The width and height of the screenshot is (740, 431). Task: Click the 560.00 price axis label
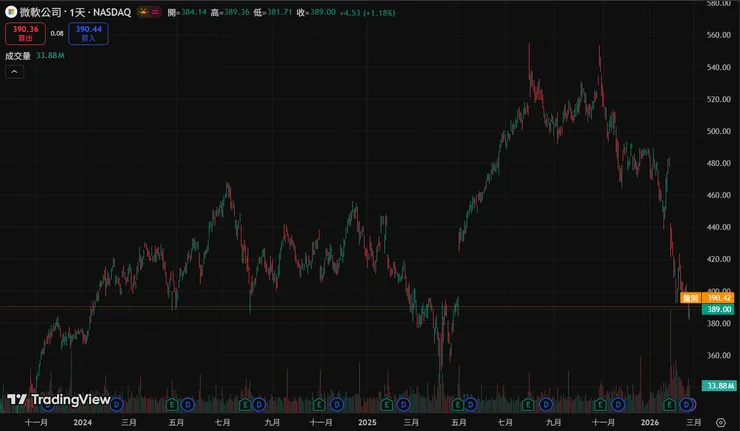[x=719, y=35]
